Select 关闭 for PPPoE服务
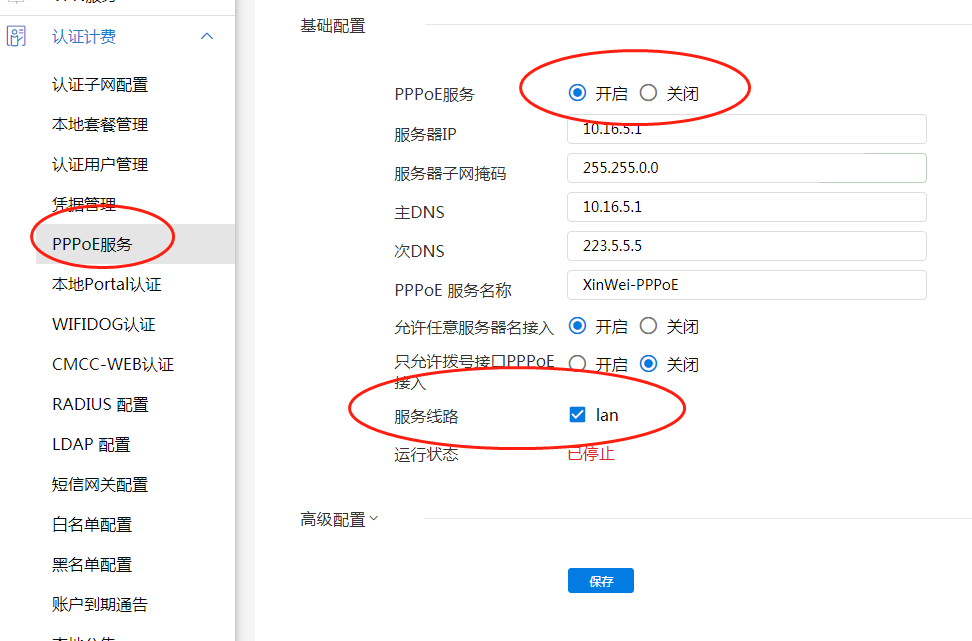This screenshot has width=972, height=641. (648, 93)
